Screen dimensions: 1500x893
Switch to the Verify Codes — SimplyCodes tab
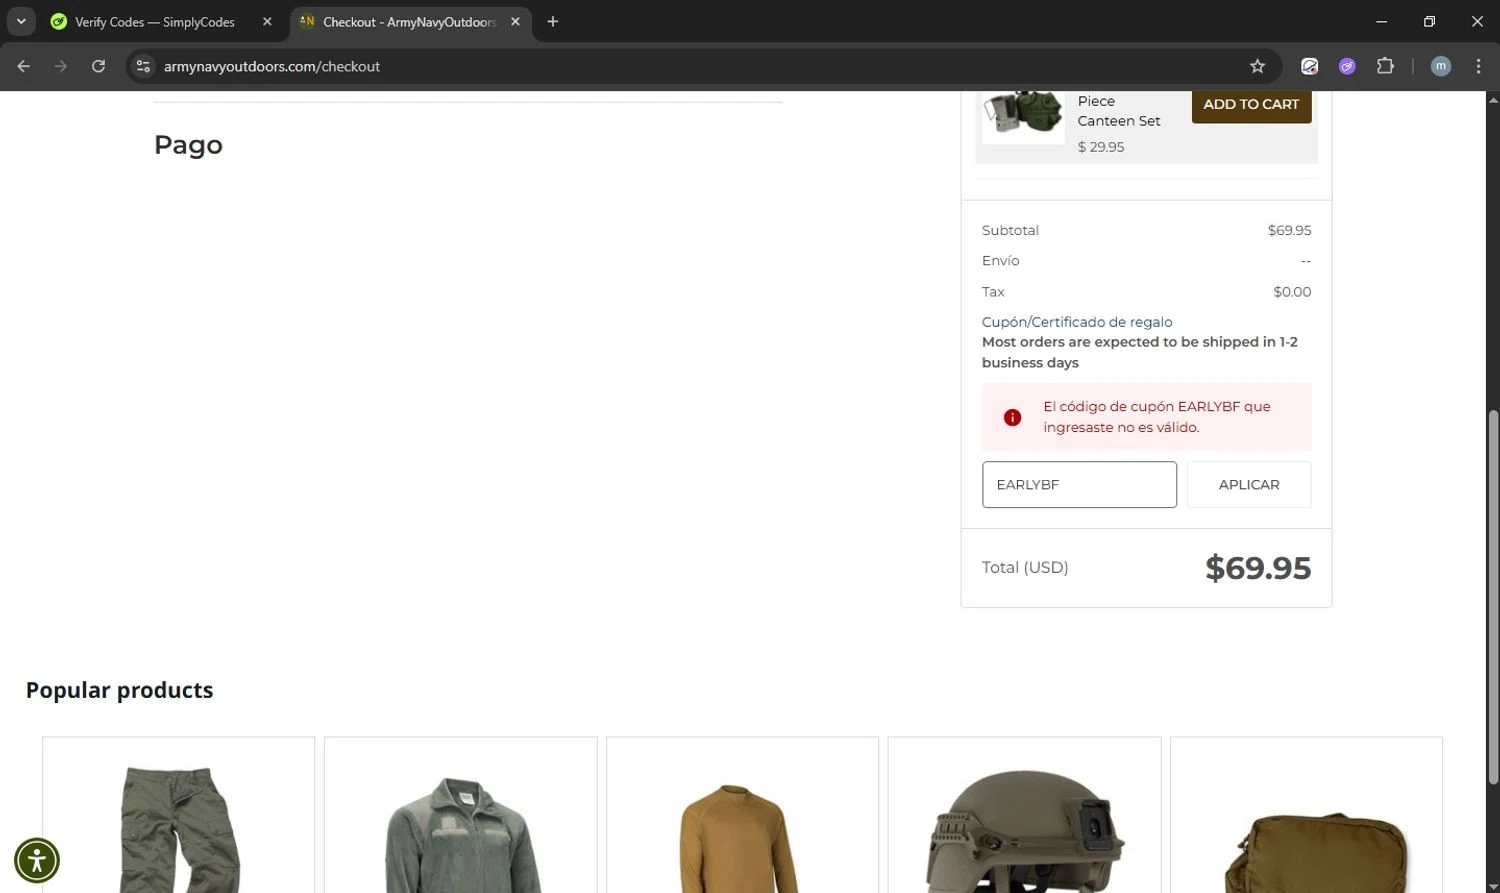[x=155, y=21]
